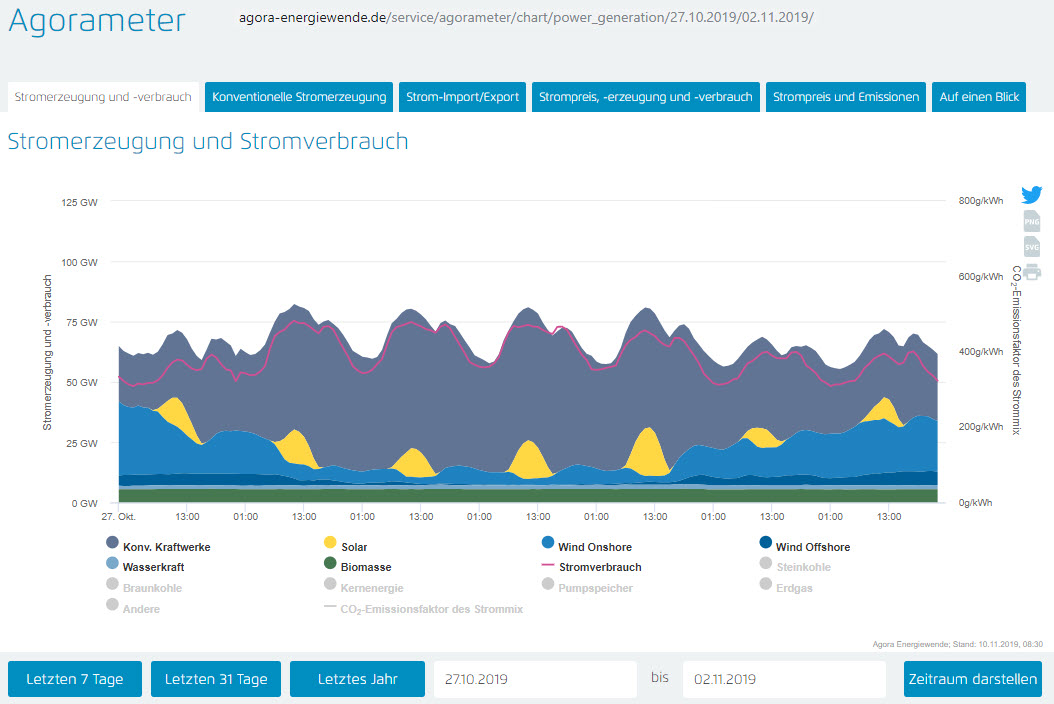Click end date field 02.11.2019
The height and width of the screenshot is (704, 1054).
click(x=784, y=679)
